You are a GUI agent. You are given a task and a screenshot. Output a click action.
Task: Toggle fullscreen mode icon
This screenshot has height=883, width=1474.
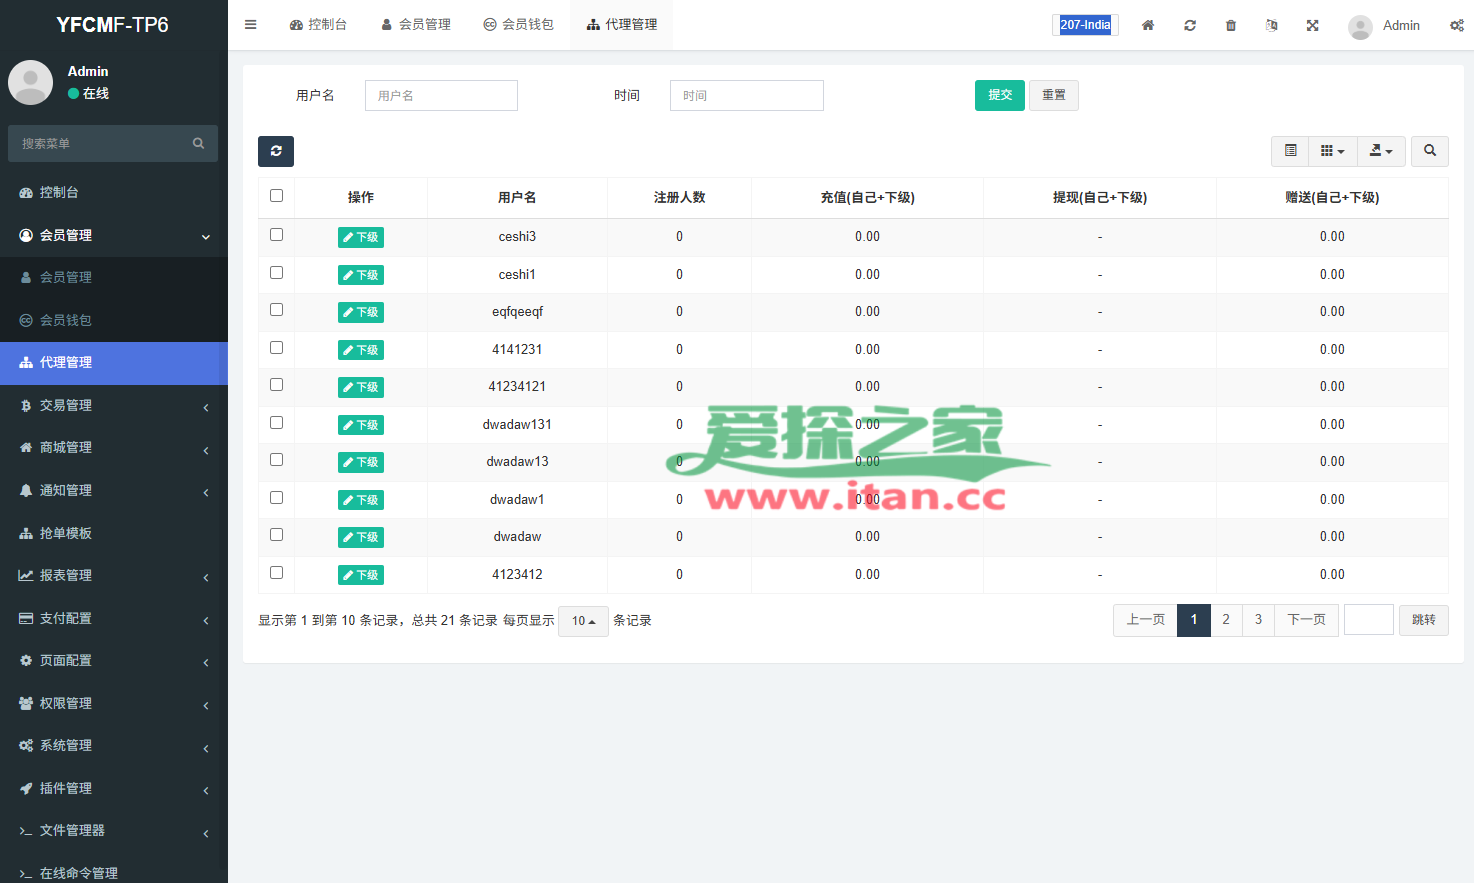pos(1312,25)
